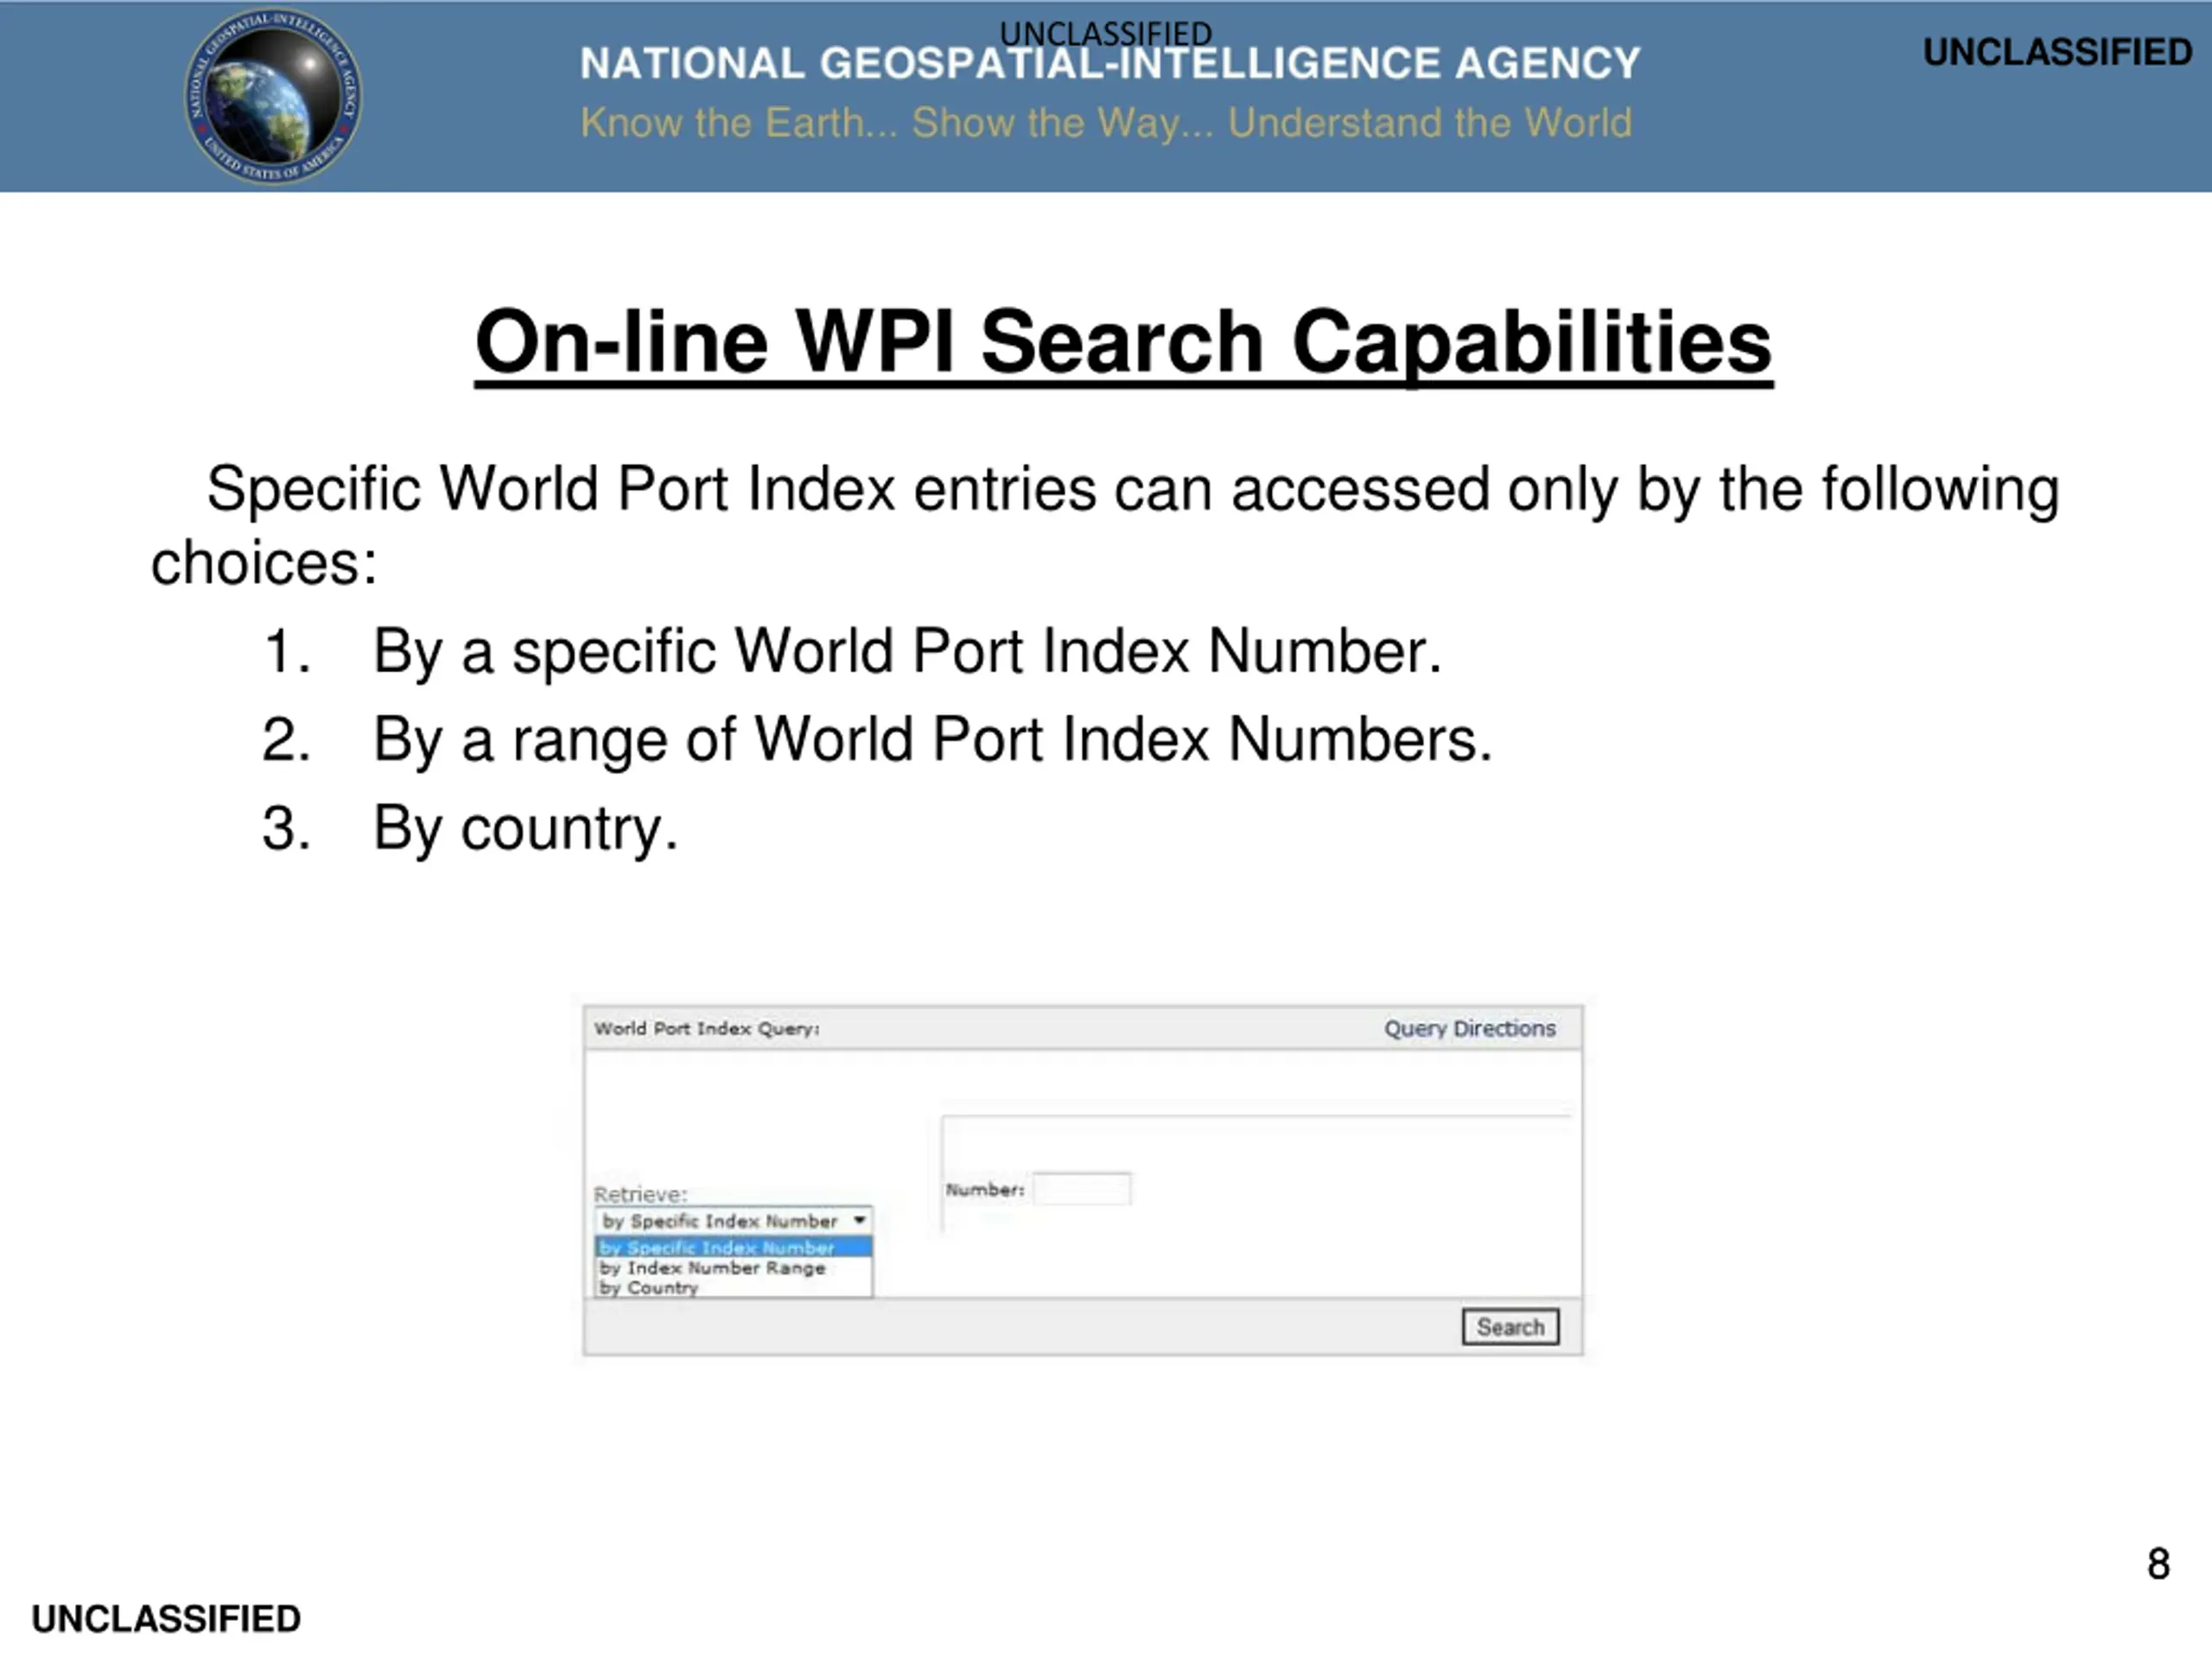This screenshot has width=2212, height=1659.
Task: Click the 'World Port Index Query:' panel header
Action: coord(707,1028)
